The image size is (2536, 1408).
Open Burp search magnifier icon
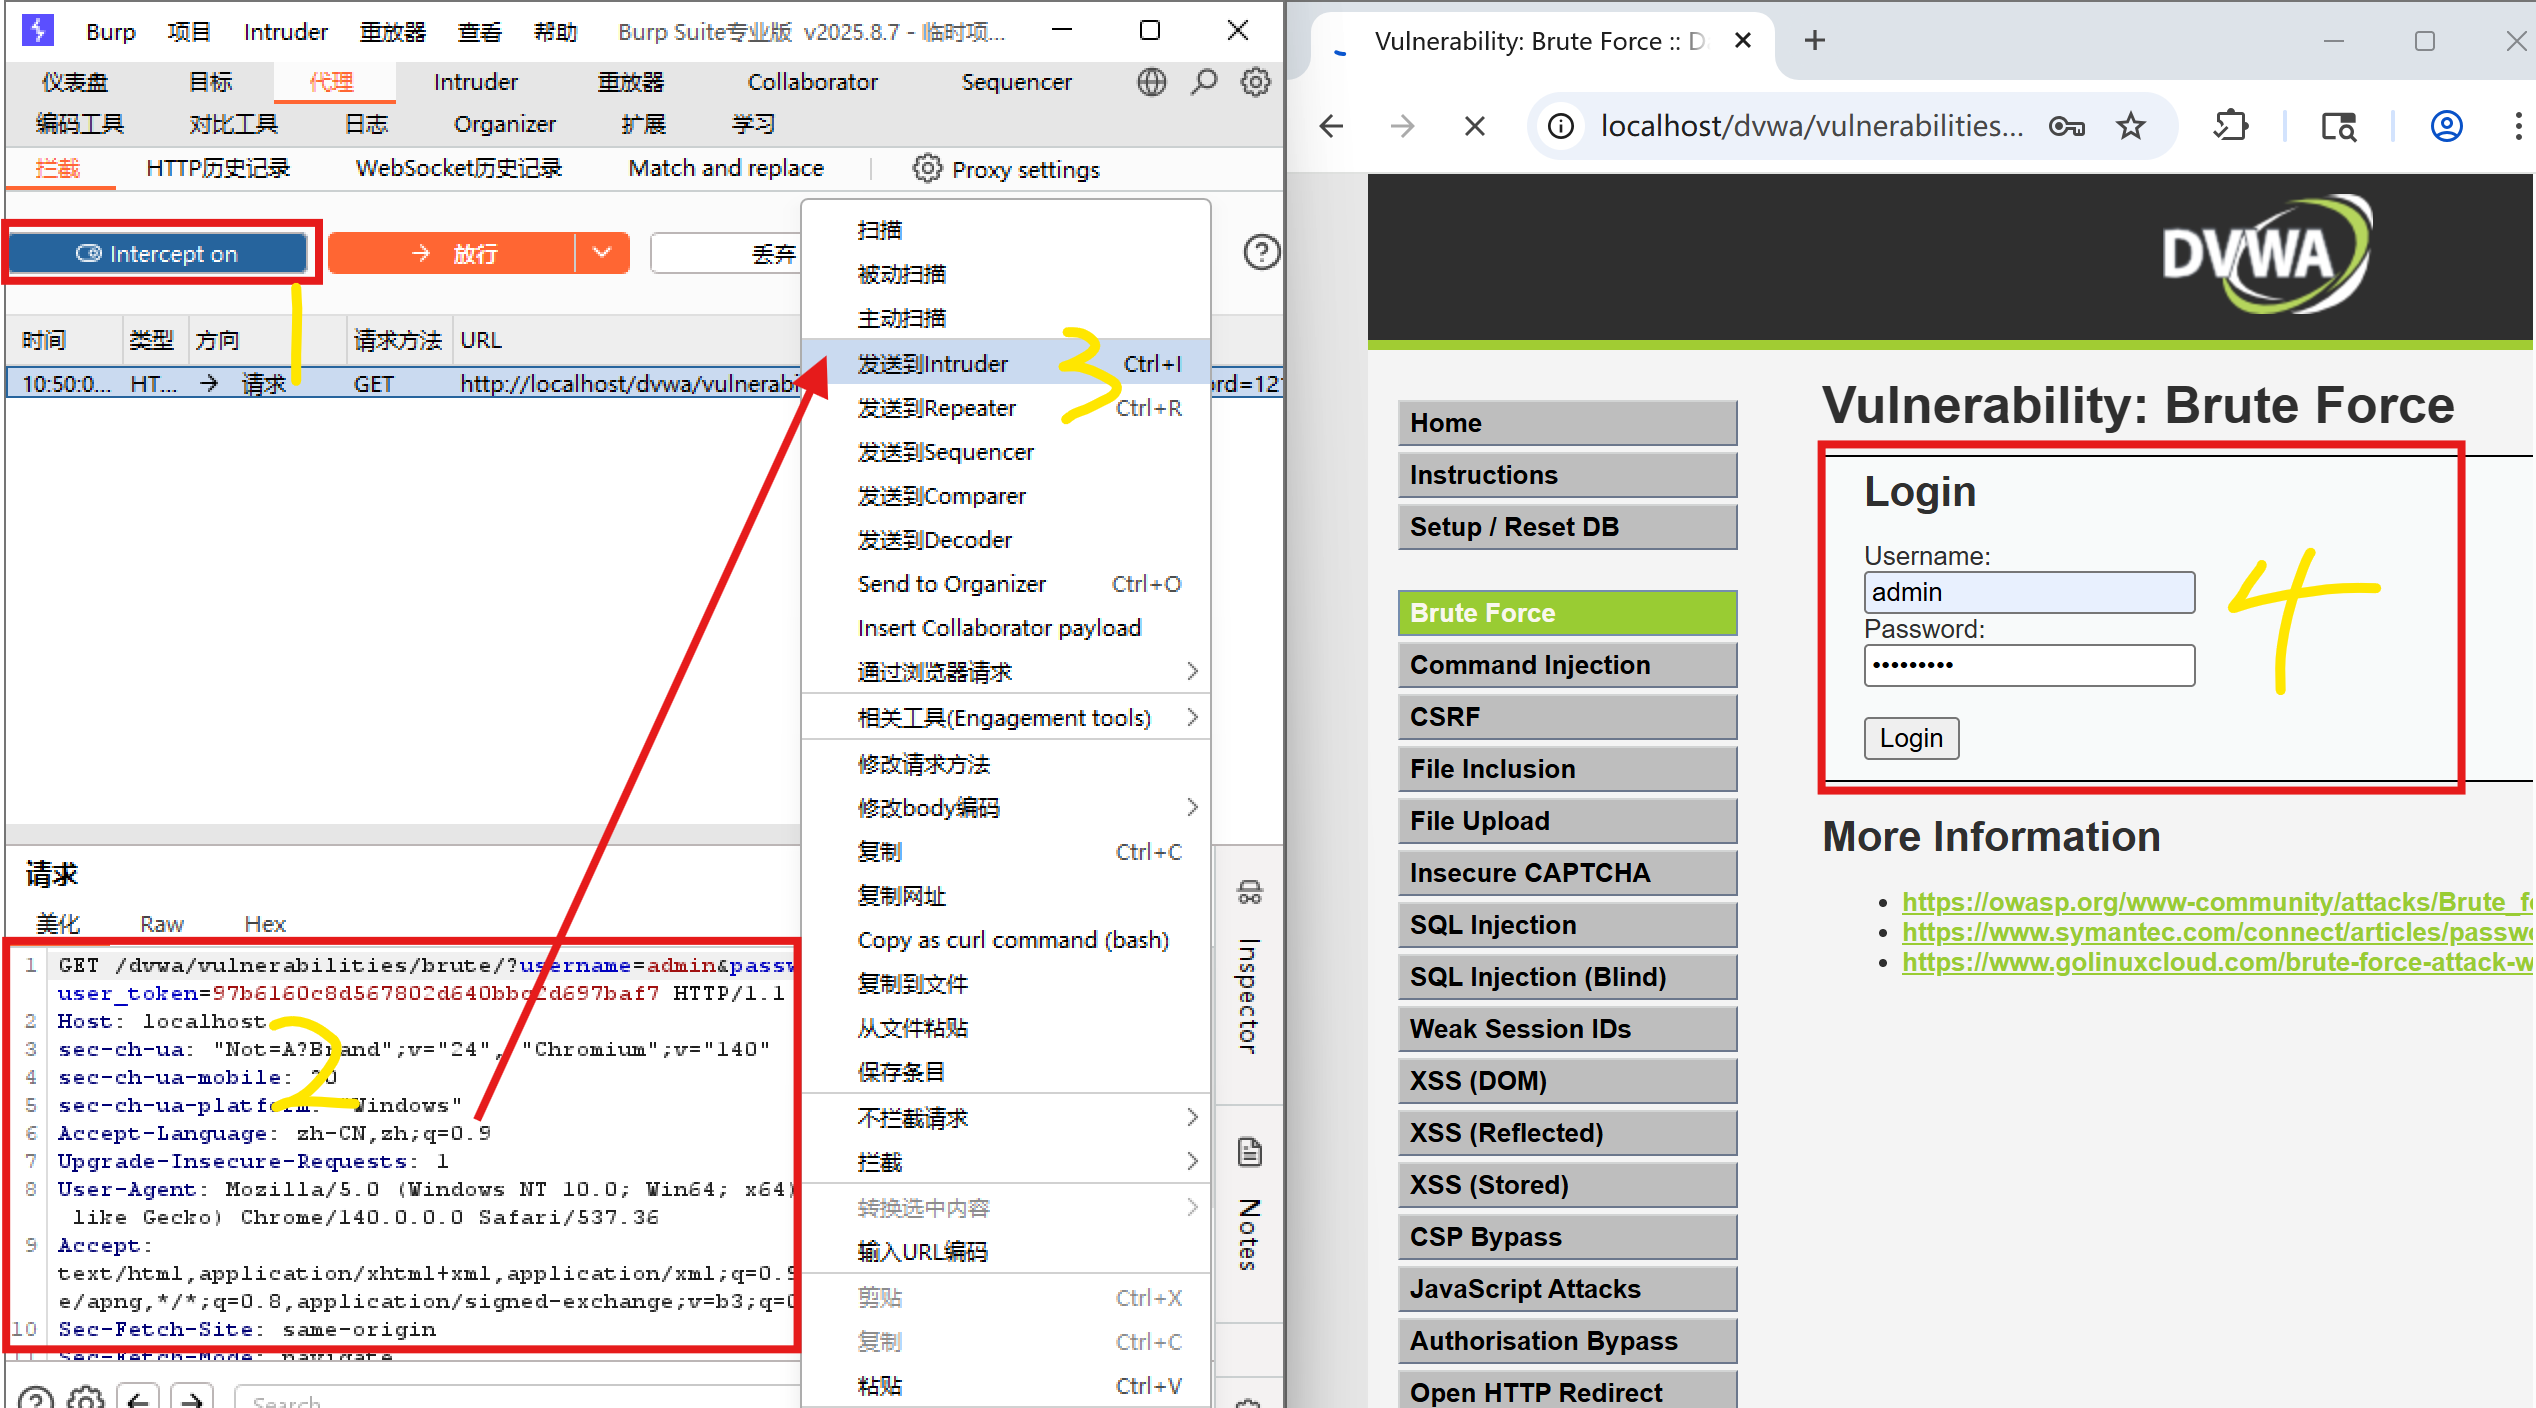point(1204,82)
